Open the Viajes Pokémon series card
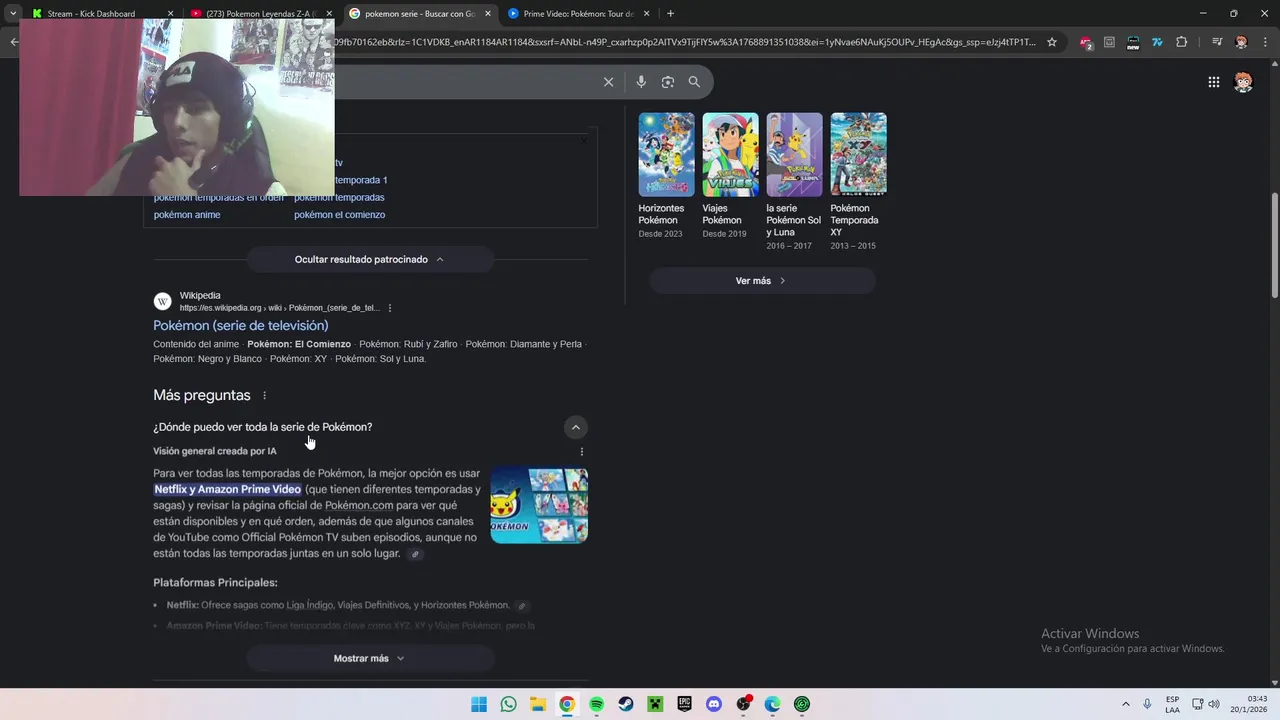The image size is (1280, 720). (730, 175)
